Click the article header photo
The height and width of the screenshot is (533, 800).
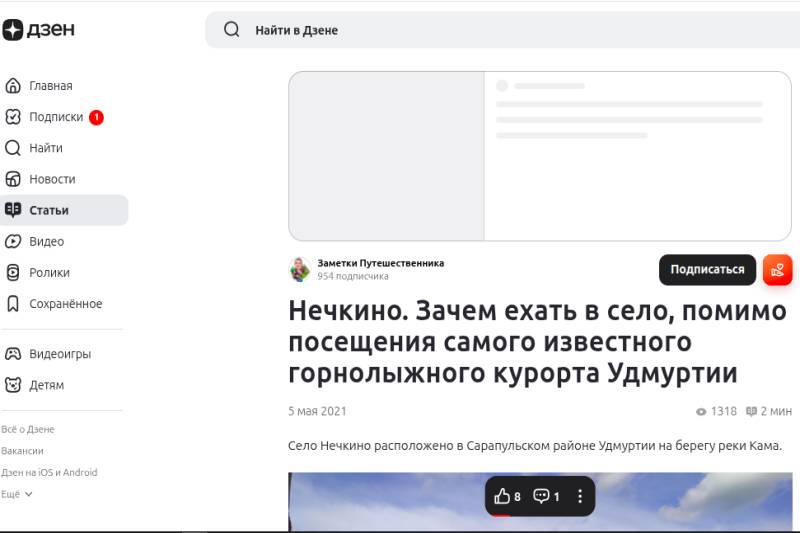(x=540, y=502)
